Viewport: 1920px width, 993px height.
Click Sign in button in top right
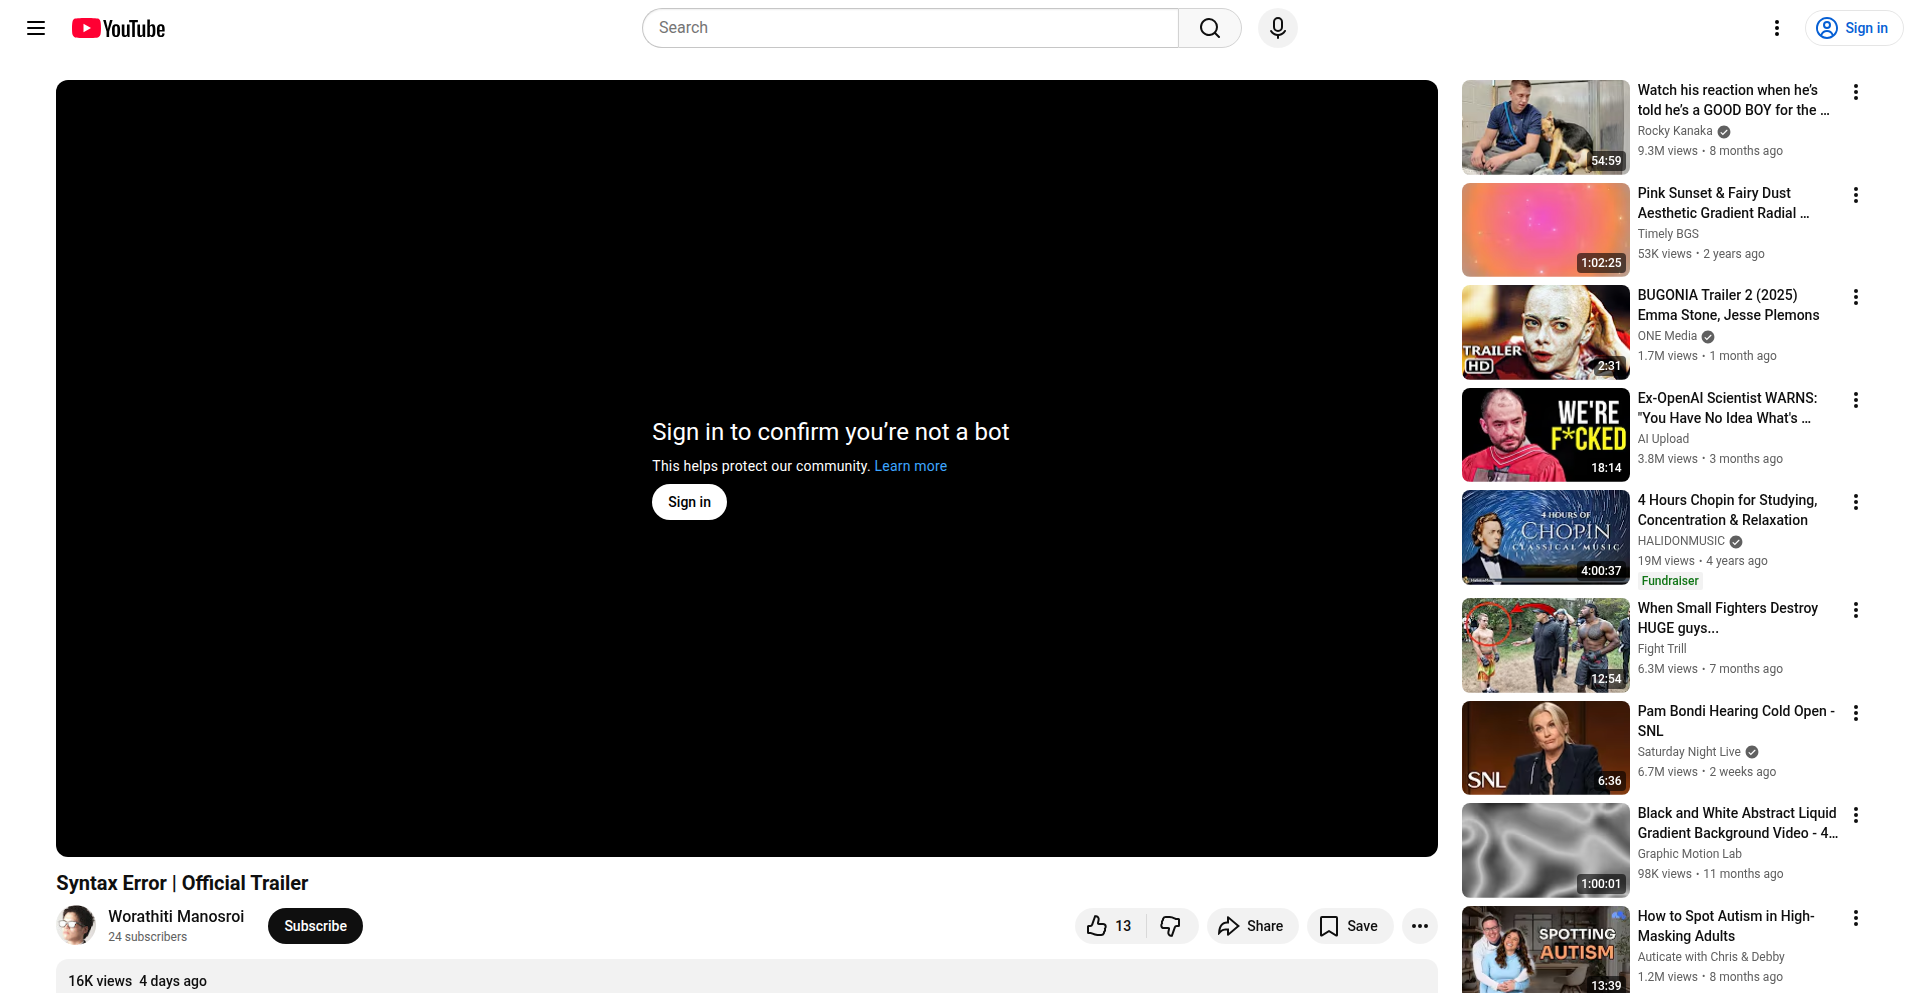(1853, 28)
